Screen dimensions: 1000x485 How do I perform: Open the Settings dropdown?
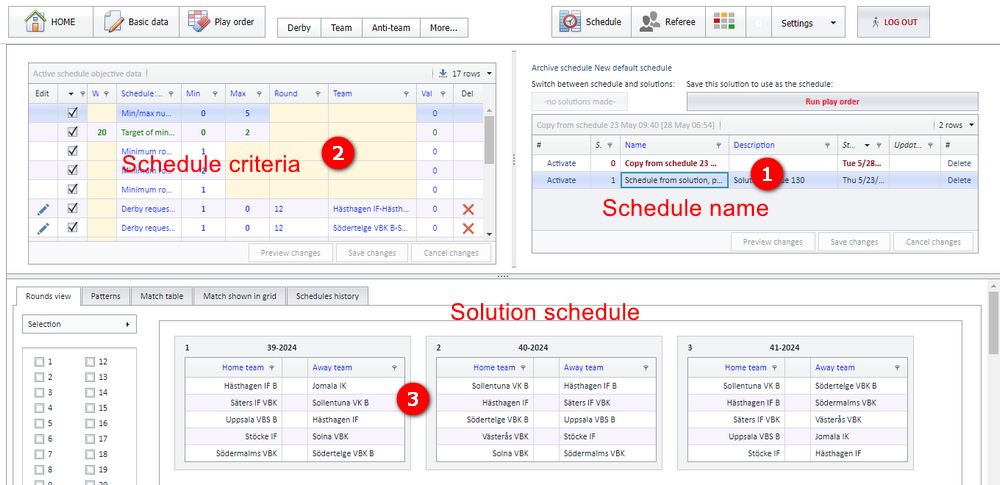point(808,22)
